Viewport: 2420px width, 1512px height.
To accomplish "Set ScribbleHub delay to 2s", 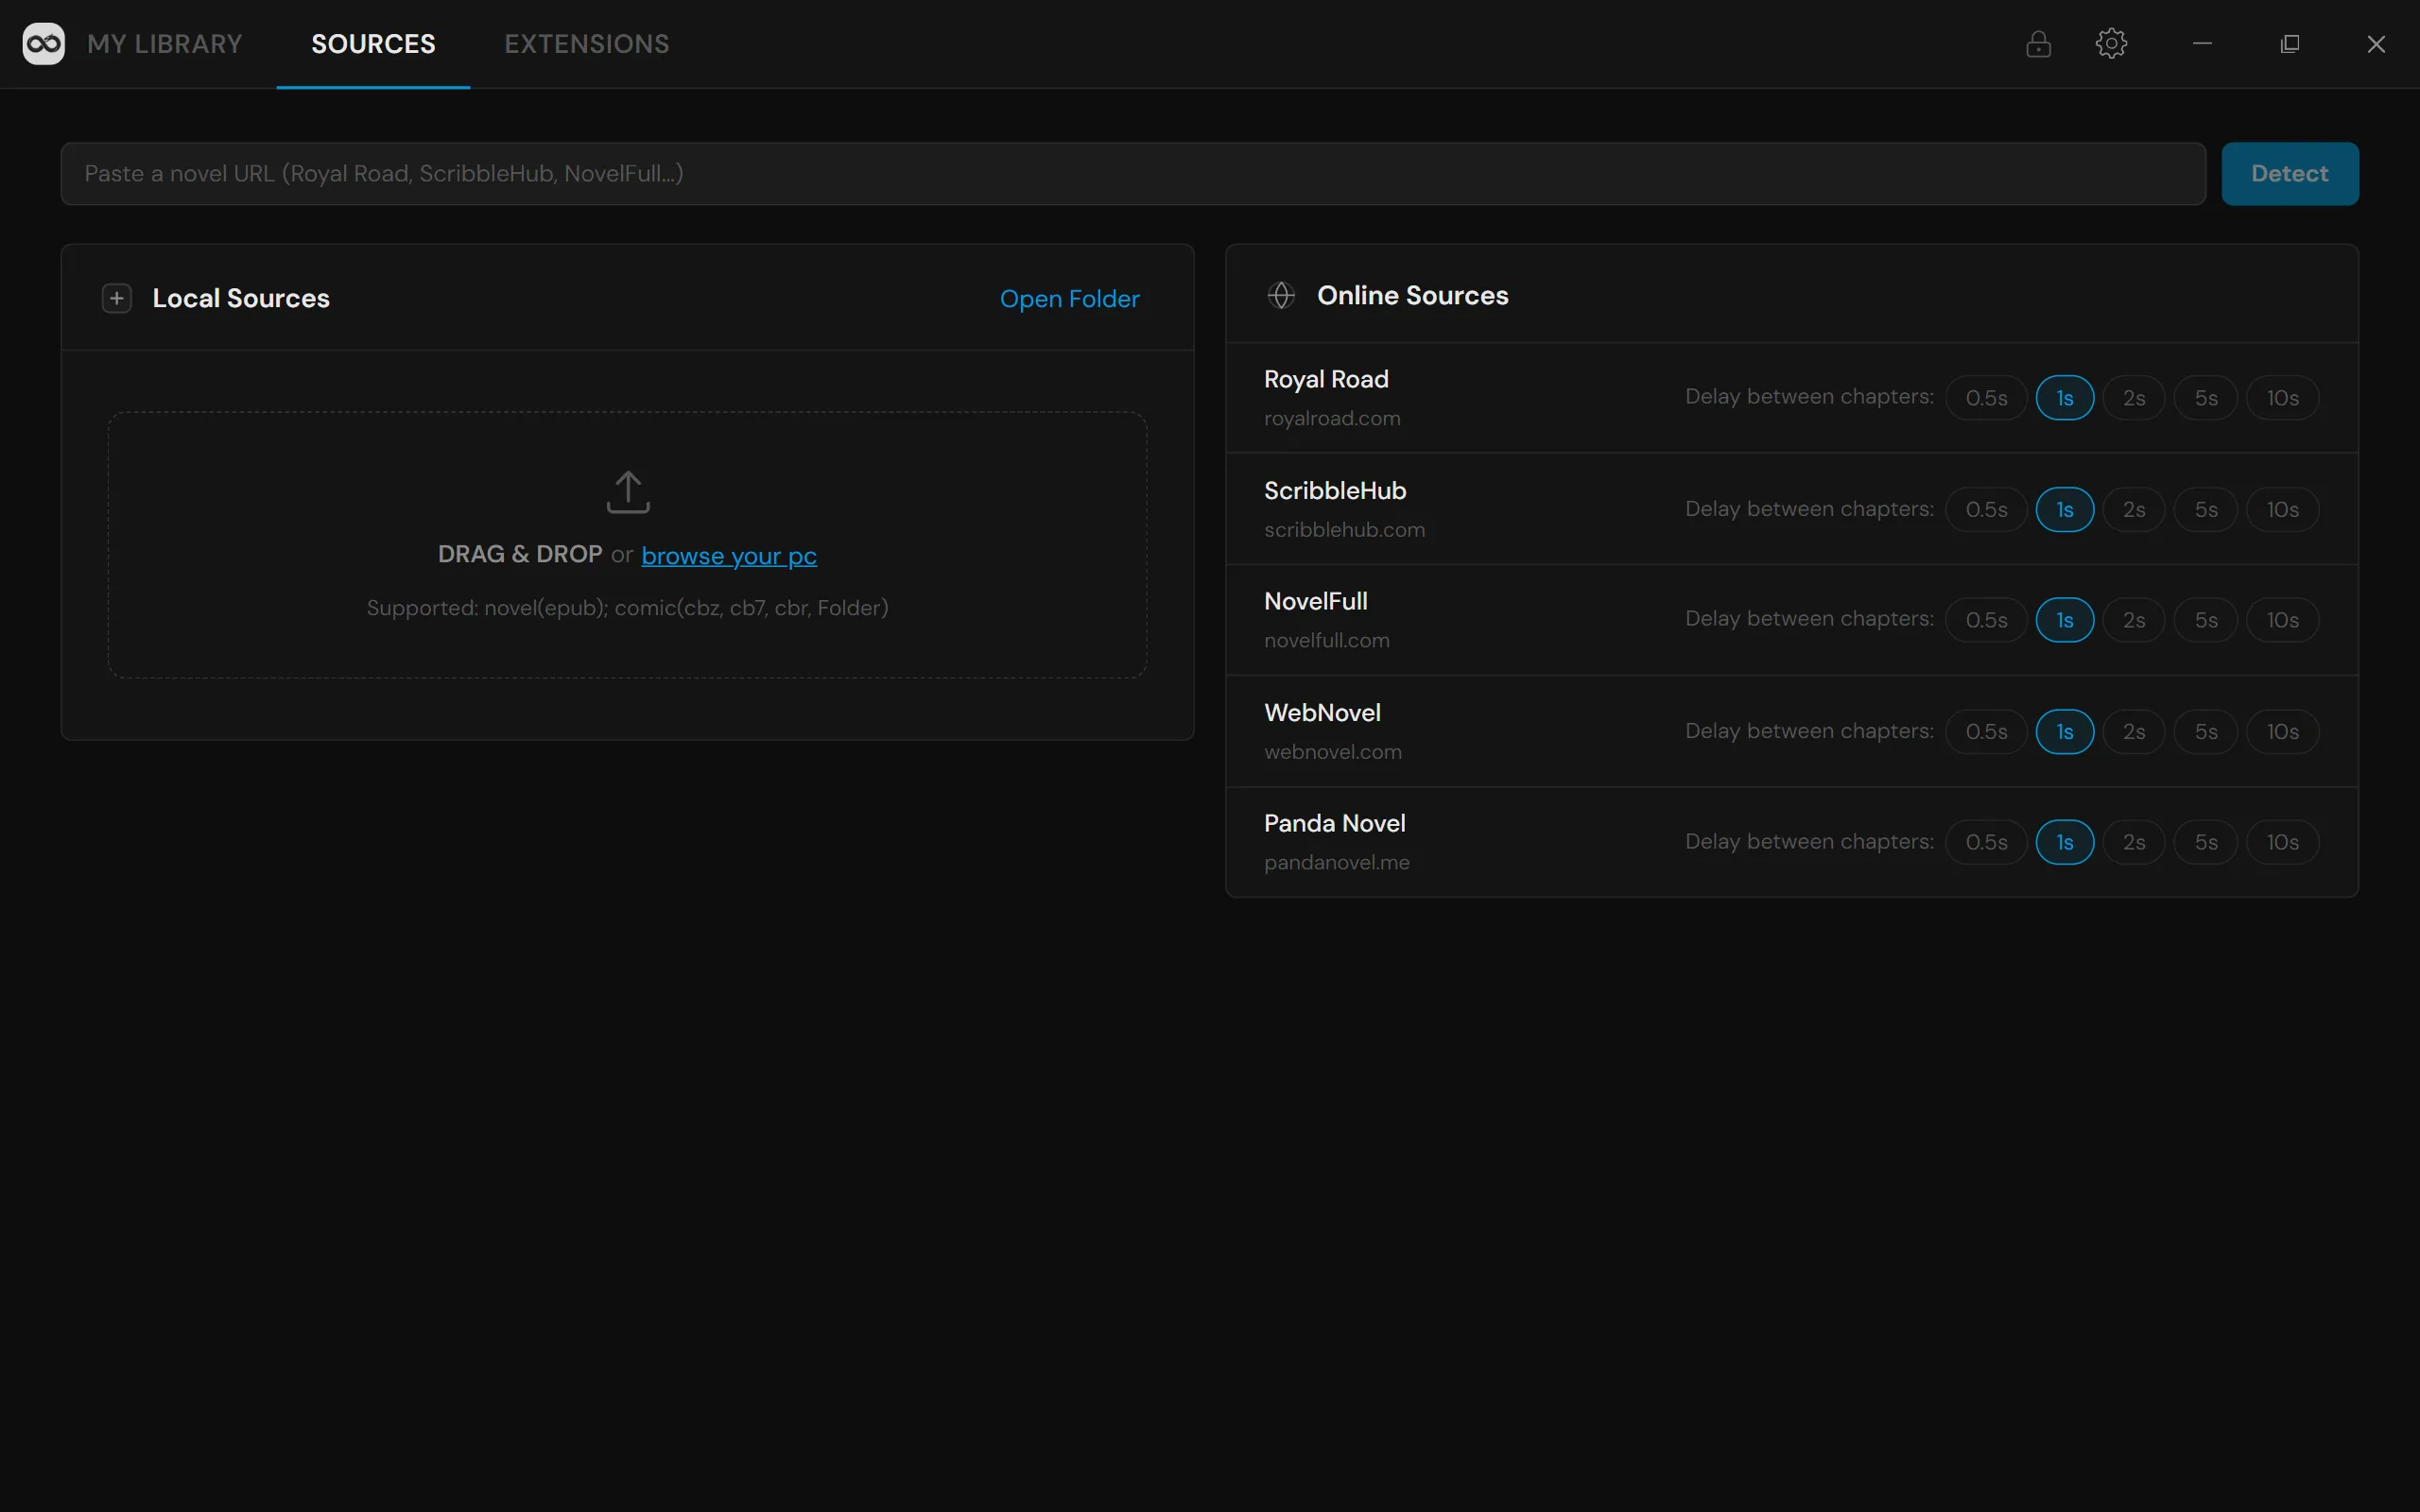I will 2133,510.
